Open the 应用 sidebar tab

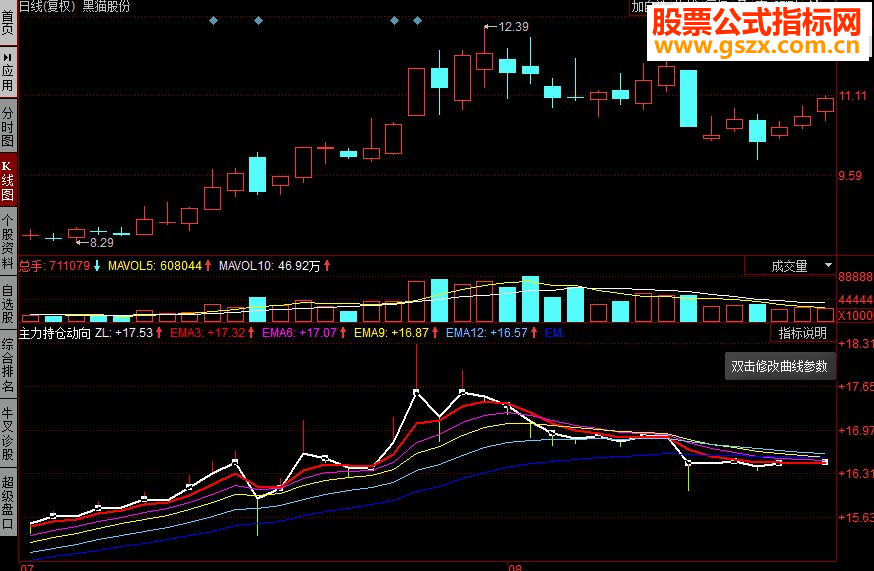(x=8, y=72)
